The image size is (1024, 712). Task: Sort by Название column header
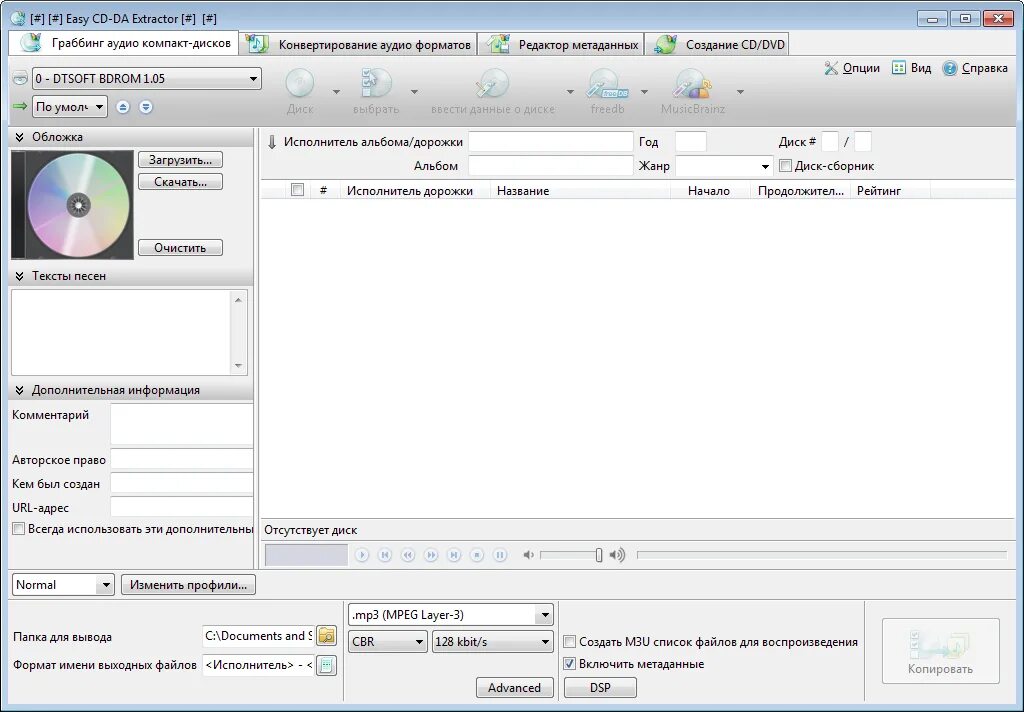[x=580, y=191]
